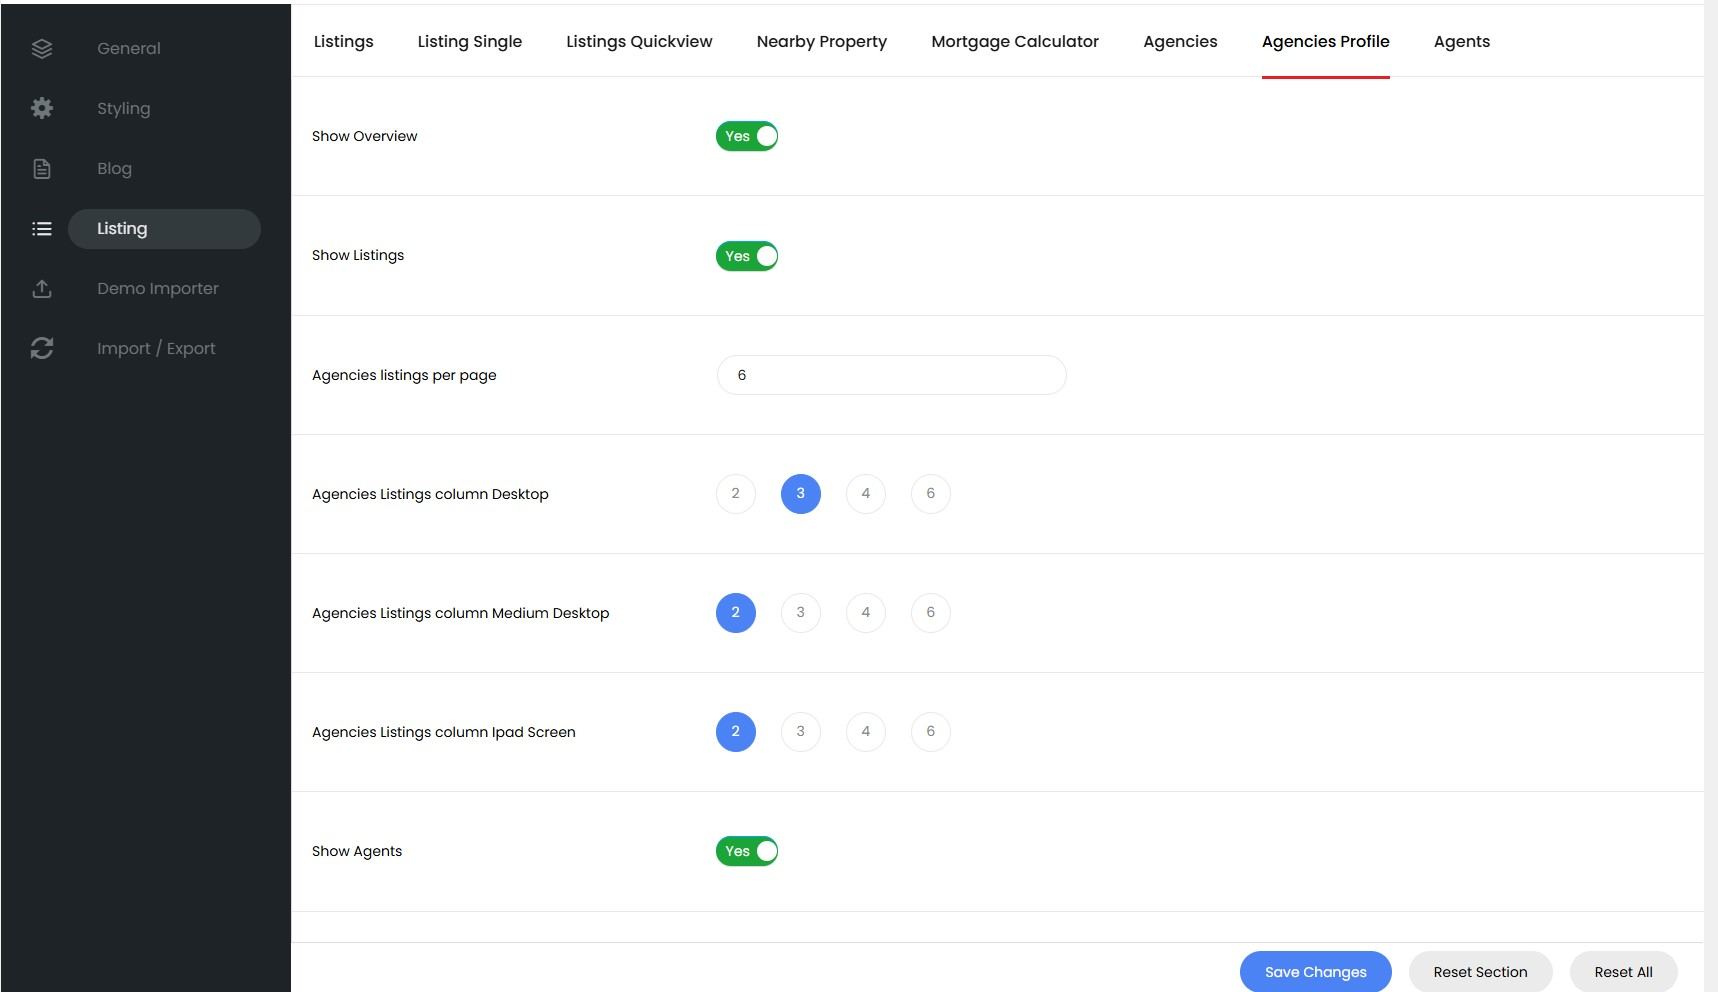The width and height of the screenshot is (1718, 992).
Task: Click the Reset All button
Action: click(1624, 972)
